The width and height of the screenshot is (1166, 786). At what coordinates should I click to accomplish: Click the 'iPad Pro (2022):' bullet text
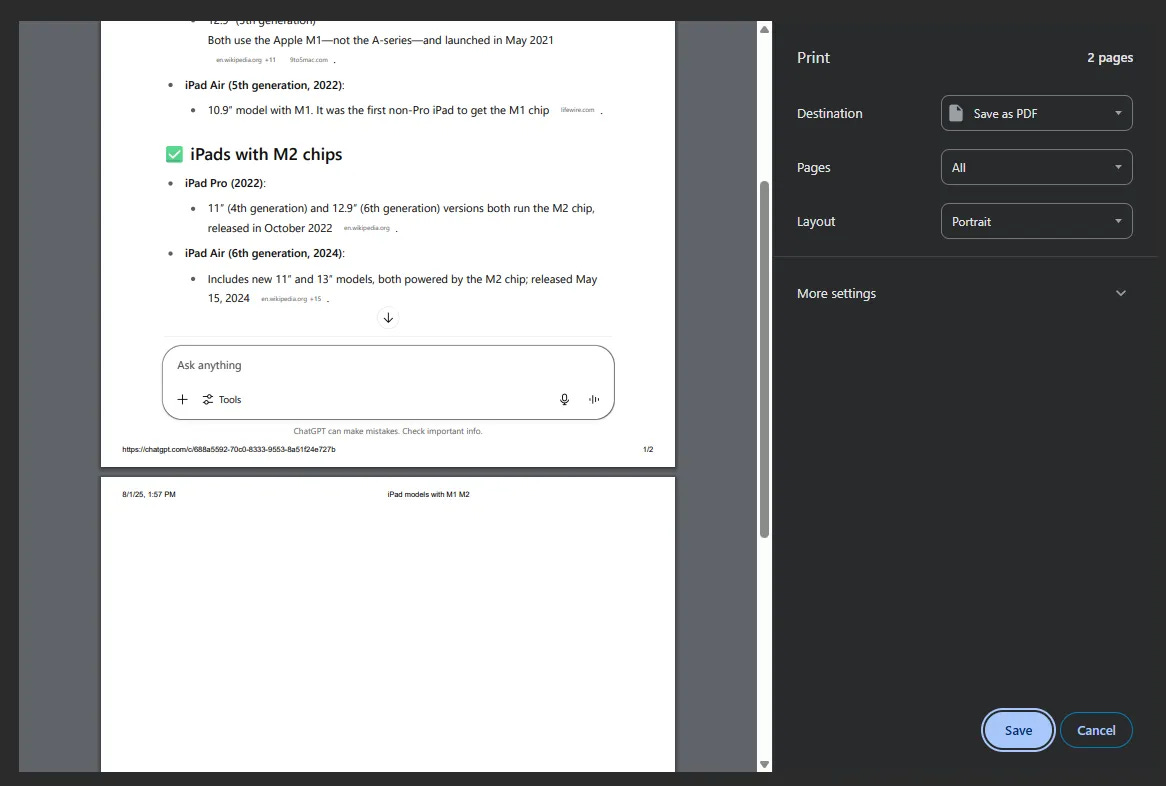pos(225,183)
